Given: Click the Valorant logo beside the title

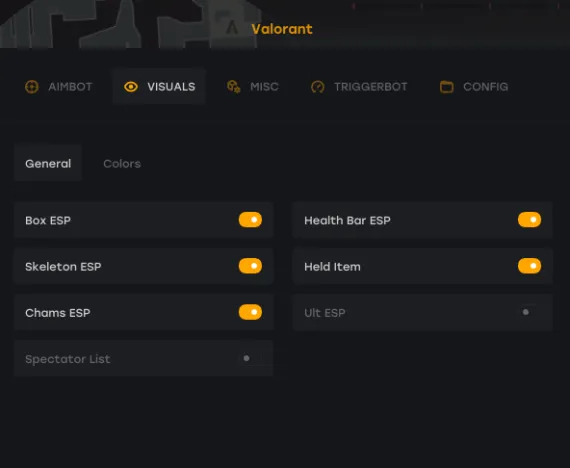Looking at the screenshot, I should coord(232,28).
